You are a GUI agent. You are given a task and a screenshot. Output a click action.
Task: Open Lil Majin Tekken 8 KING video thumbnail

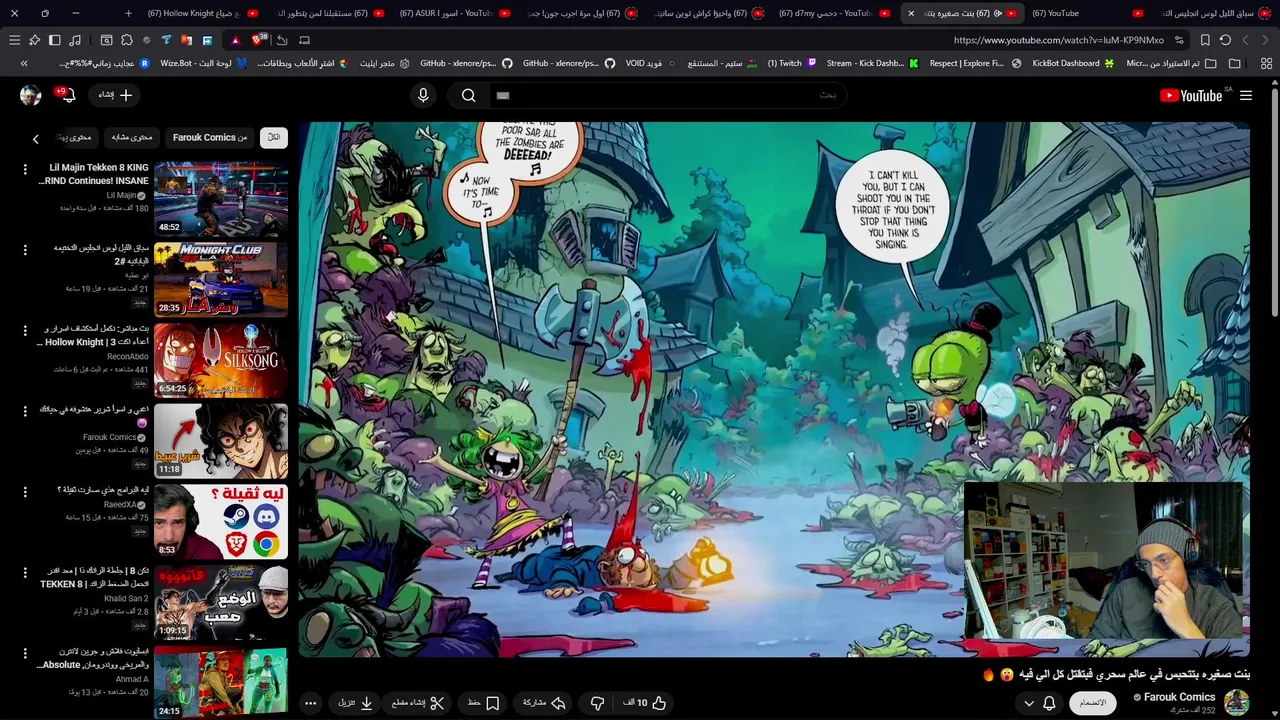tap(221, 199)
